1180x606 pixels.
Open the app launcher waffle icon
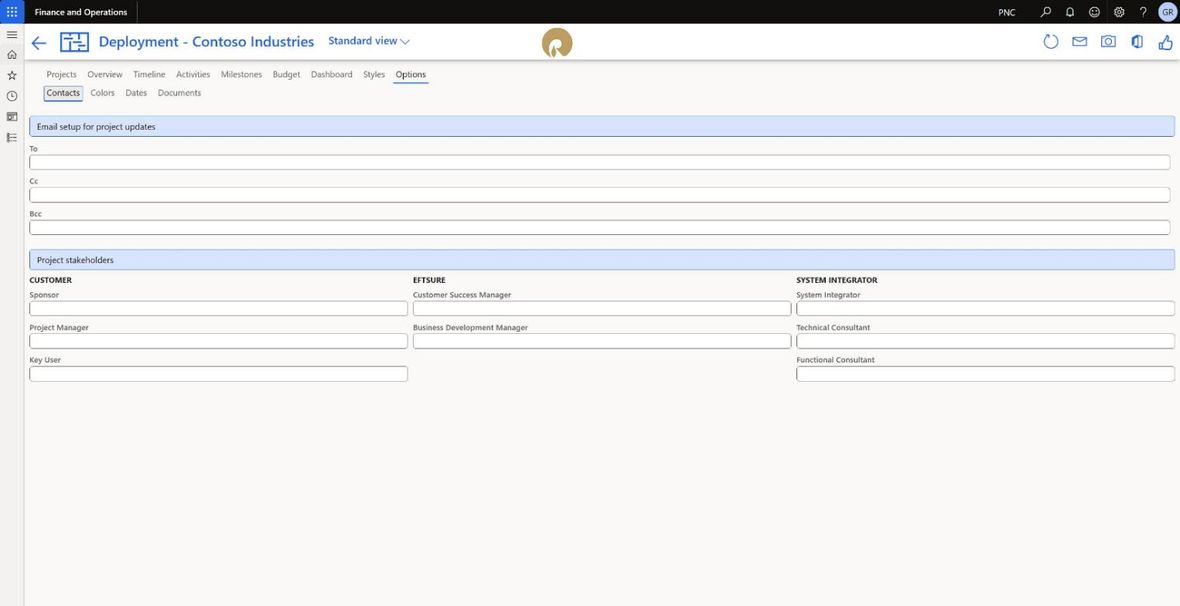tap(12, 12)
